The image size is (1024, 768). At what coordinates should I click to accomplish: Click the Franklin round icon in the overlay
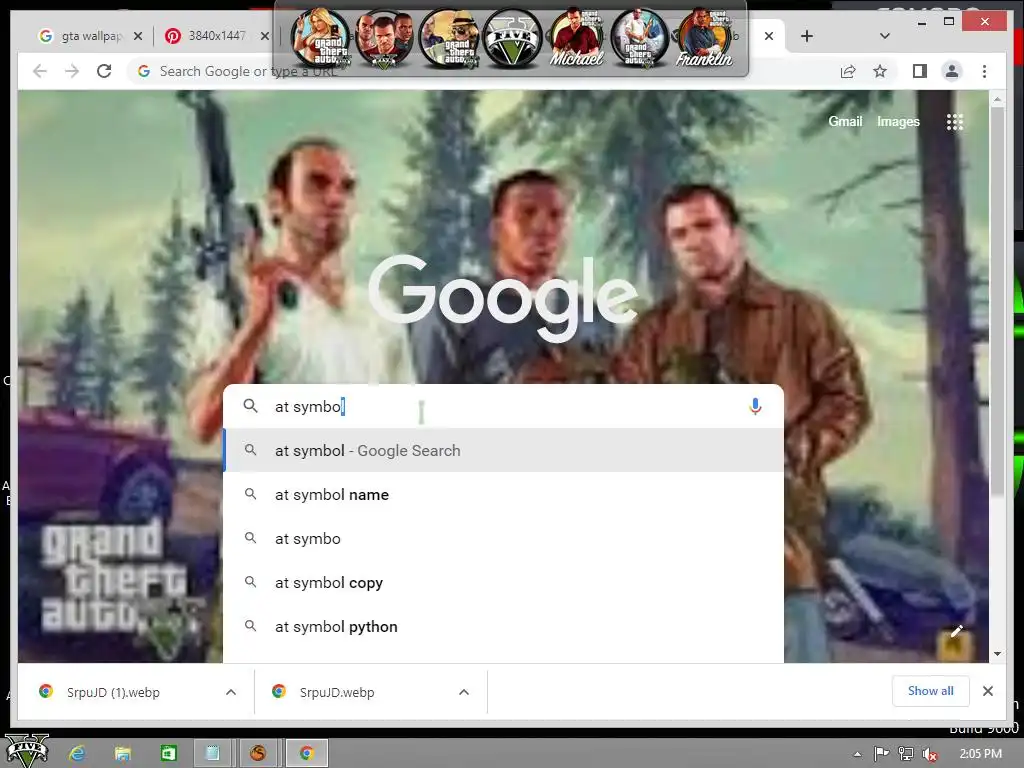703,39
